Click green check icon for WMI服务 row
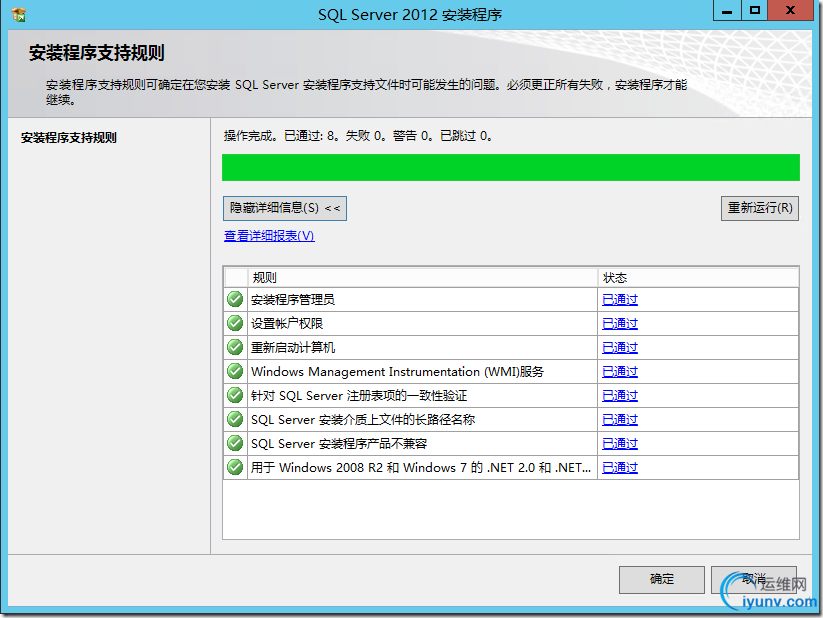 click(235, 371)
